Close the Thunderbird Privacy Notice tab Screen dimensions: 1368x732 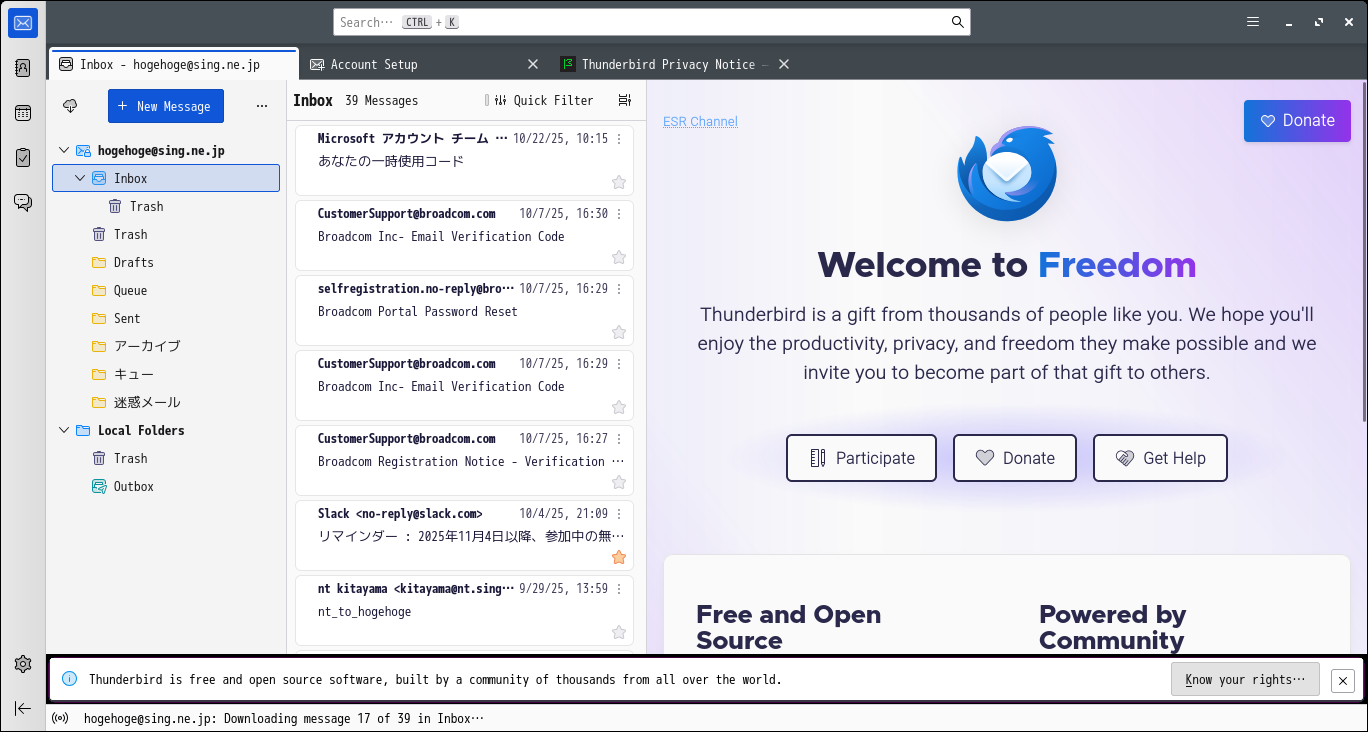click(784, 64)
